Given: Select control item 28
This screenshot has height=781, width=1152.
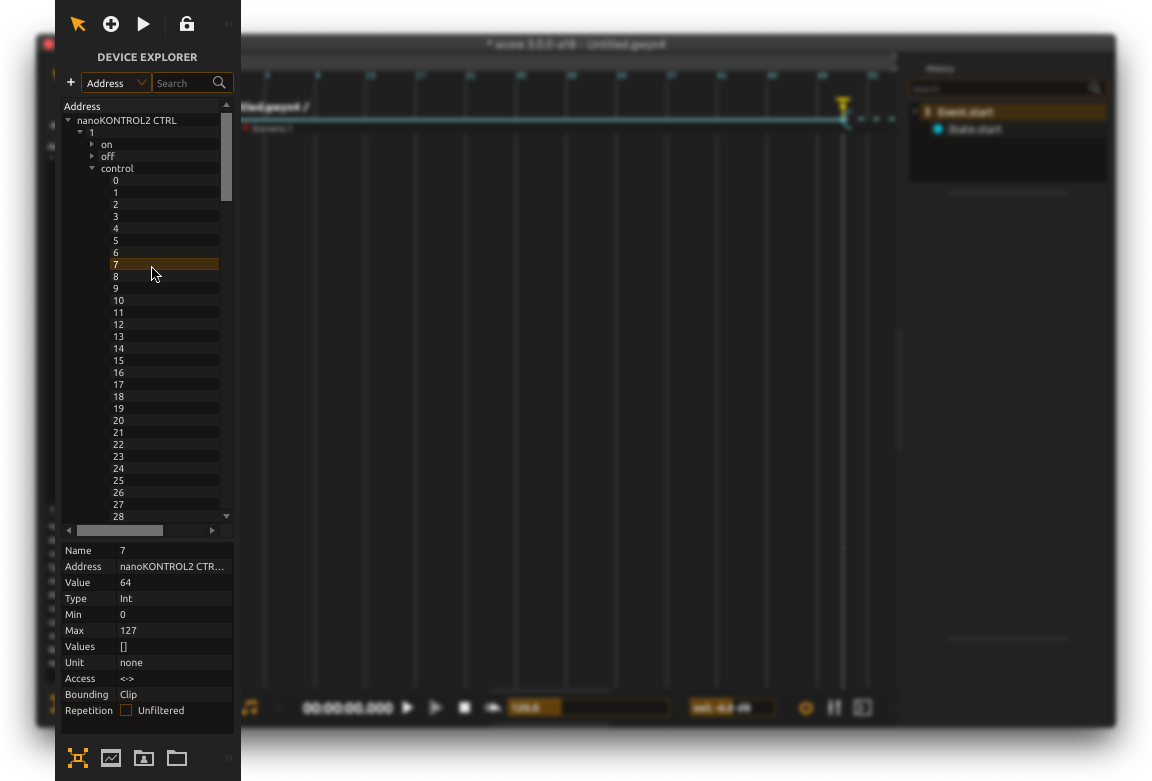Looking at the screenshot, I should click(165, 517).
